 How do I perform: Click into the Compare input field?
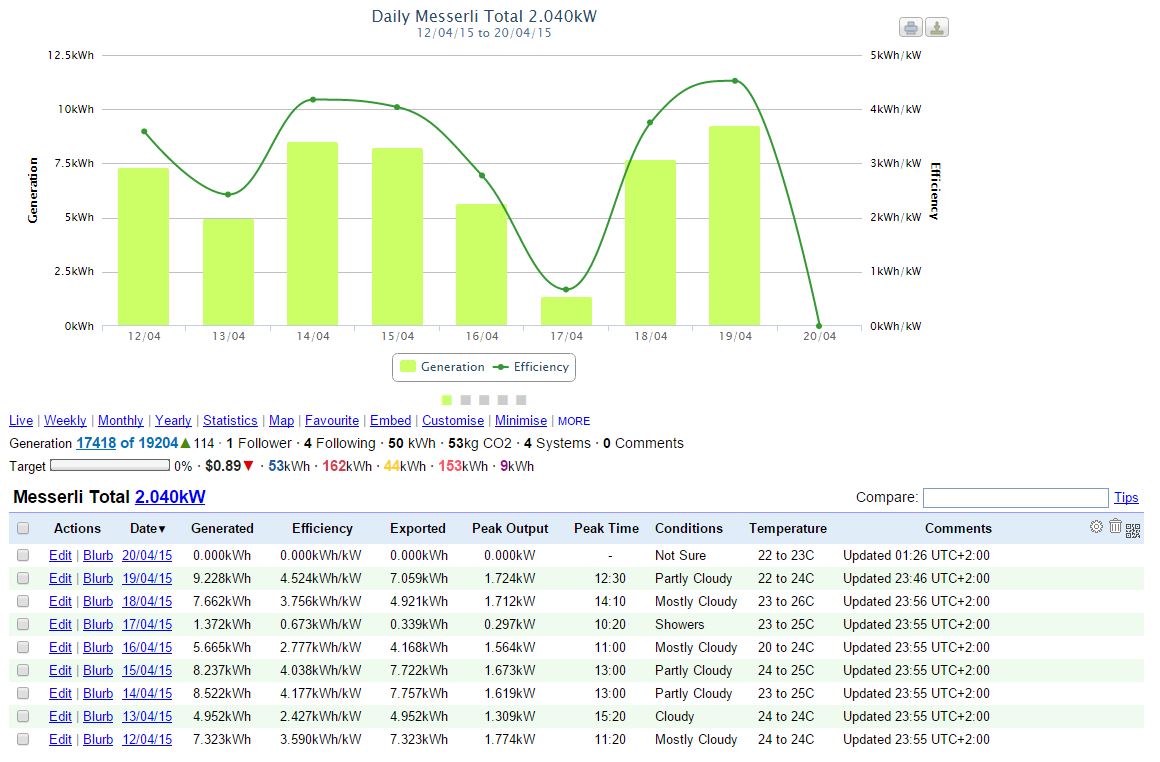click(1015, 497)
